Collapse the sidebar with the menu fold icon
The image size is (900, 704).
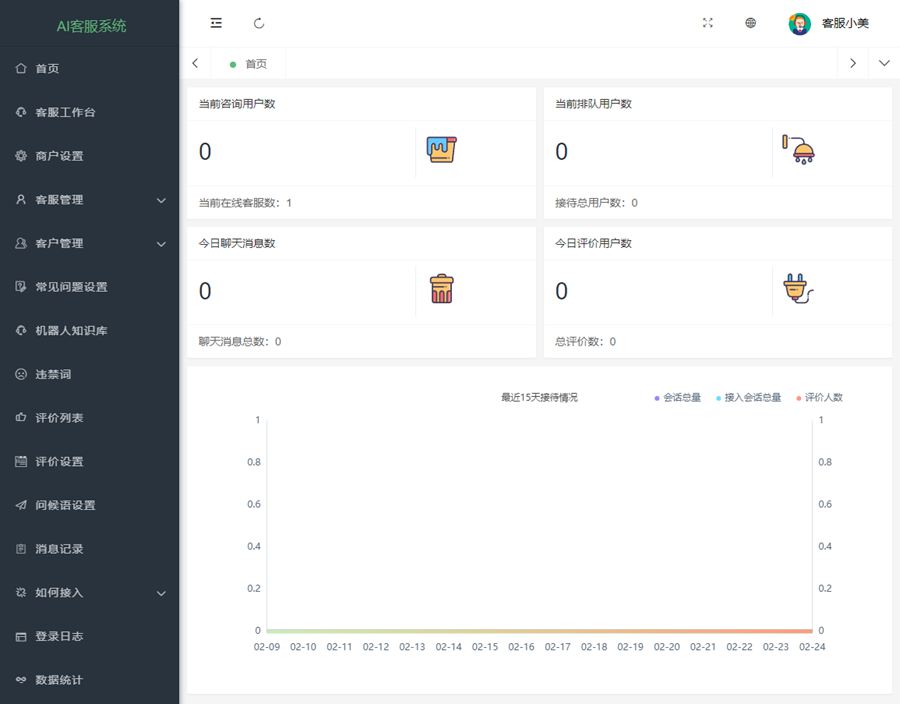click(x=216, y=23)
